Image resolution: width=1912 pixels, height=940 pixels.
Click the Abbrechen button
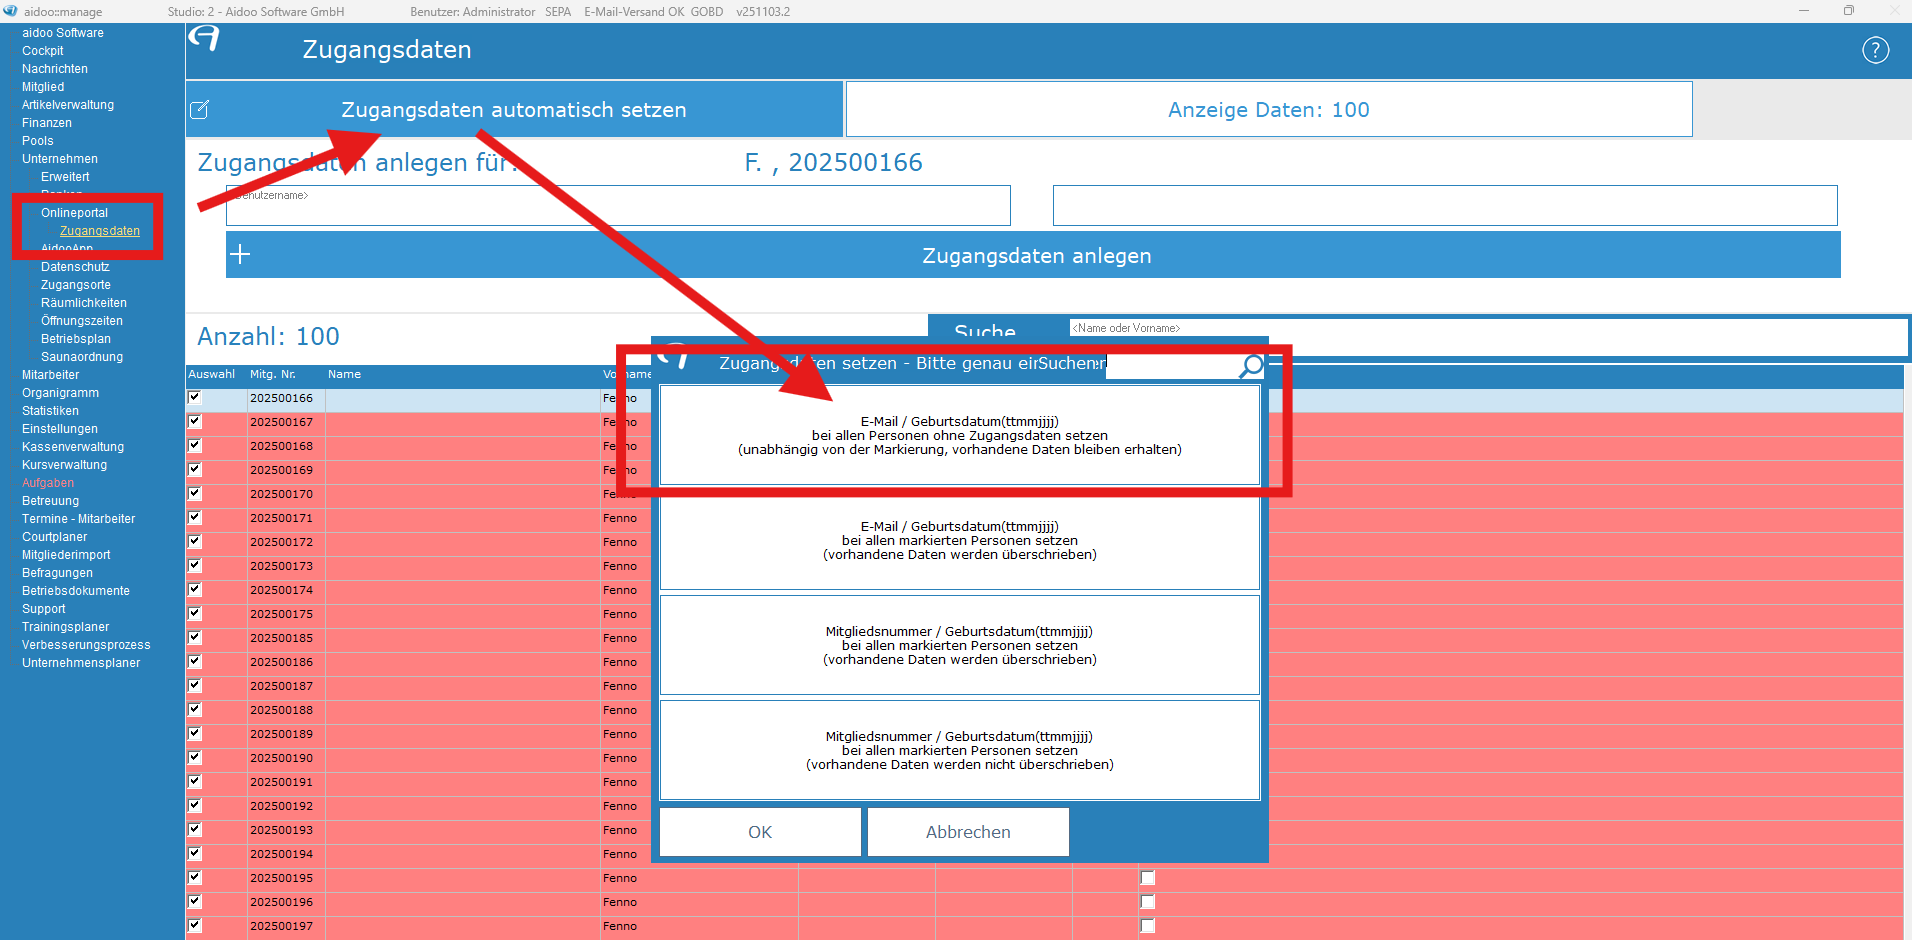click(x=967, y=832)
